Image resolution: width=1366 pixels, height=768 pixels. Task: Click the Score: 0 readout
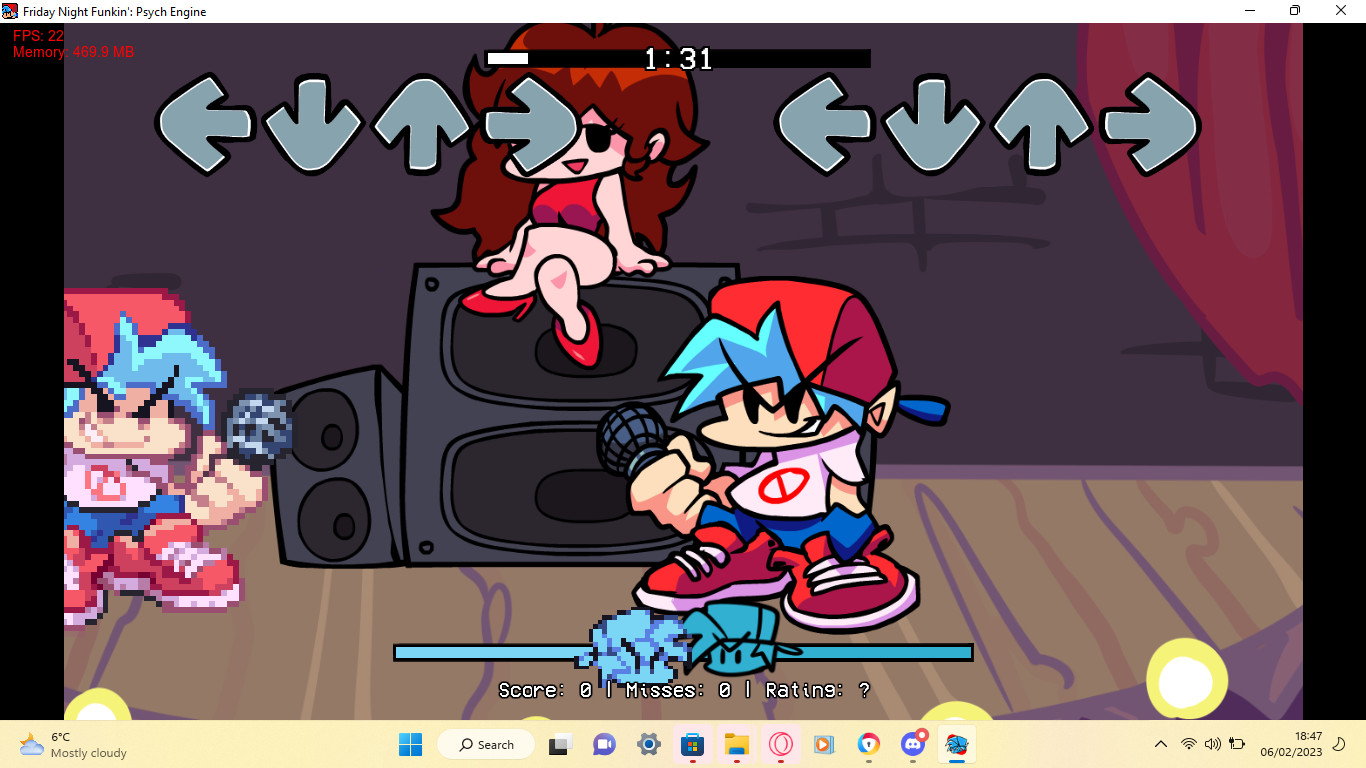[x=545, y=690]
